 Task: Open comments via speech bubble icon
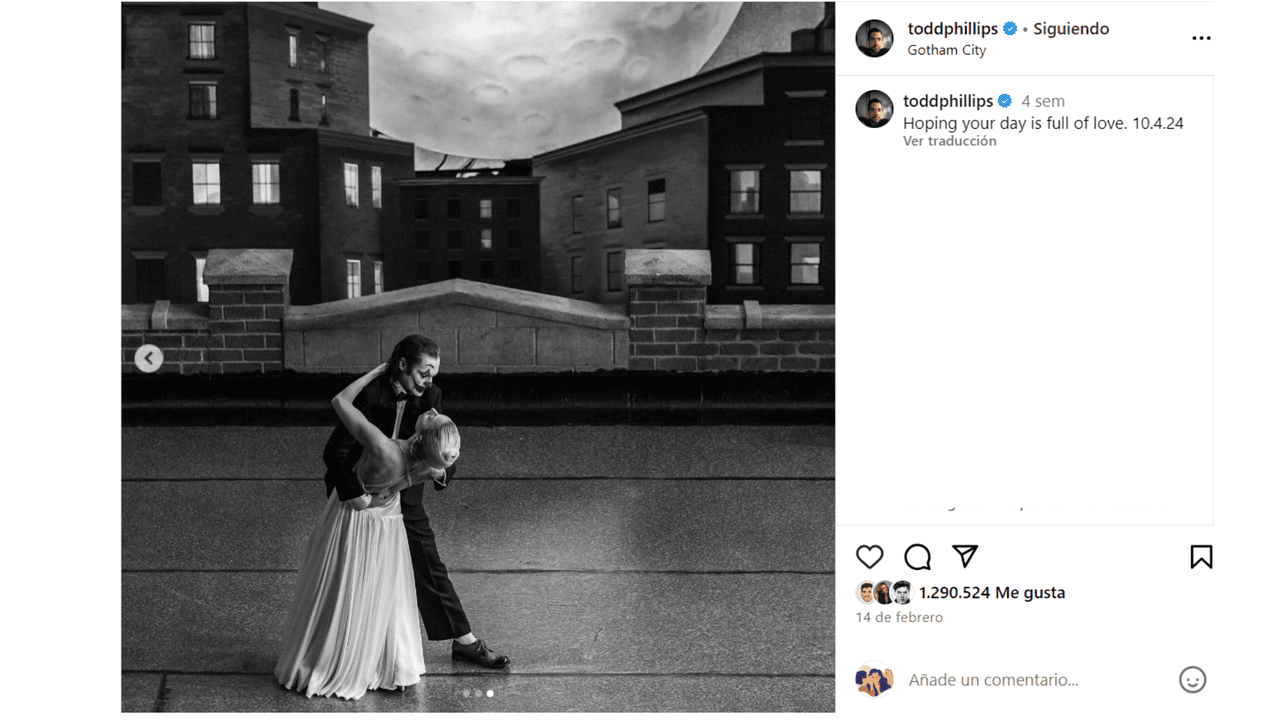click(x=917, y=557)
